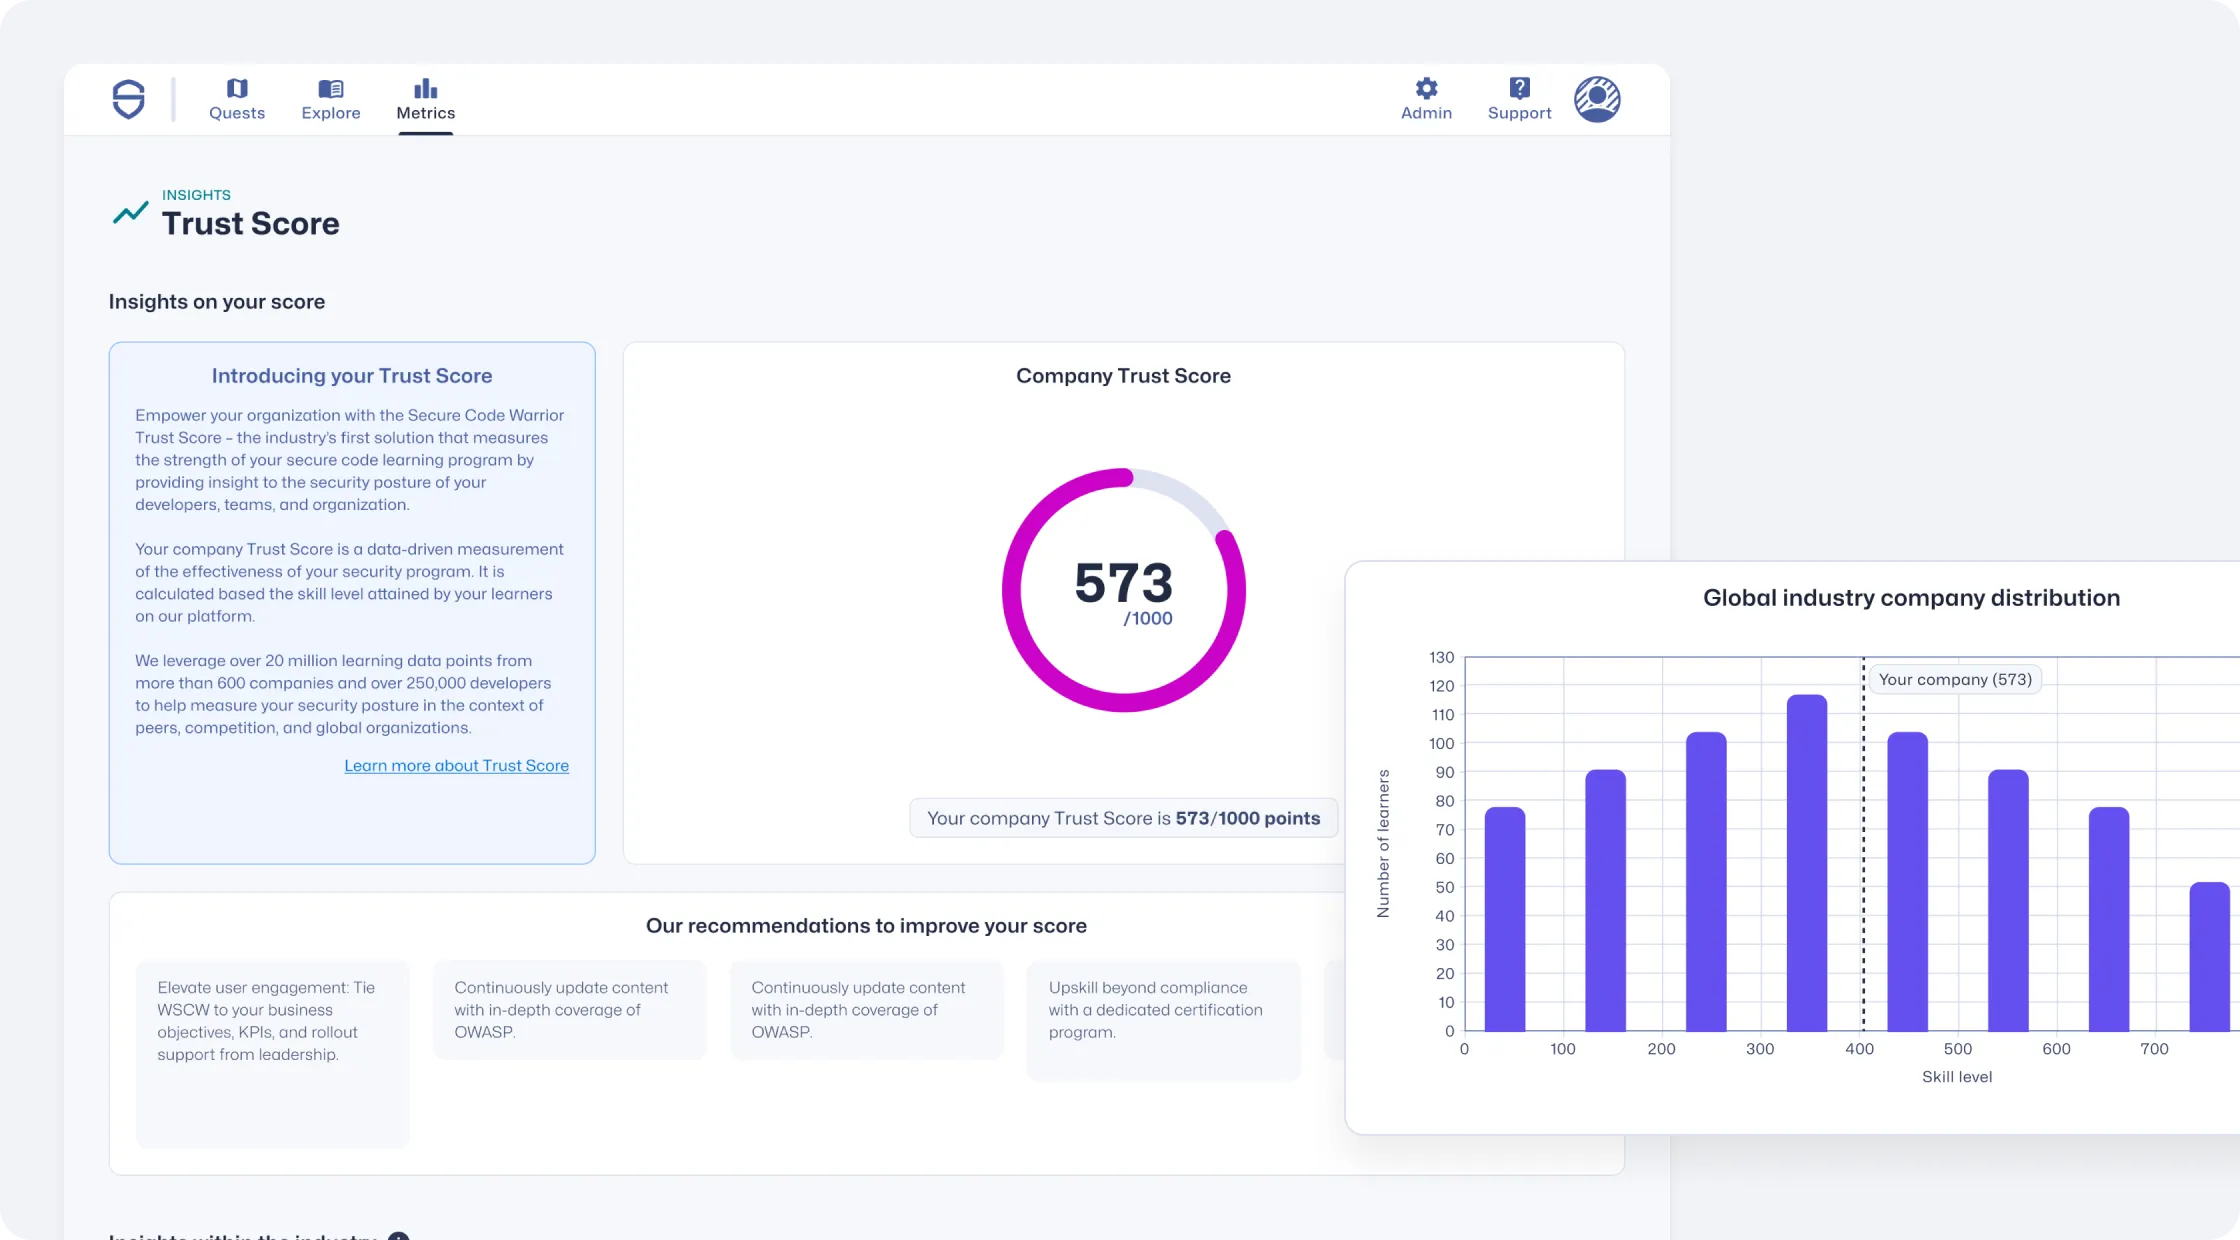
Task: Click the Your company (573) marker label
Action: [x=1955, y=679]
